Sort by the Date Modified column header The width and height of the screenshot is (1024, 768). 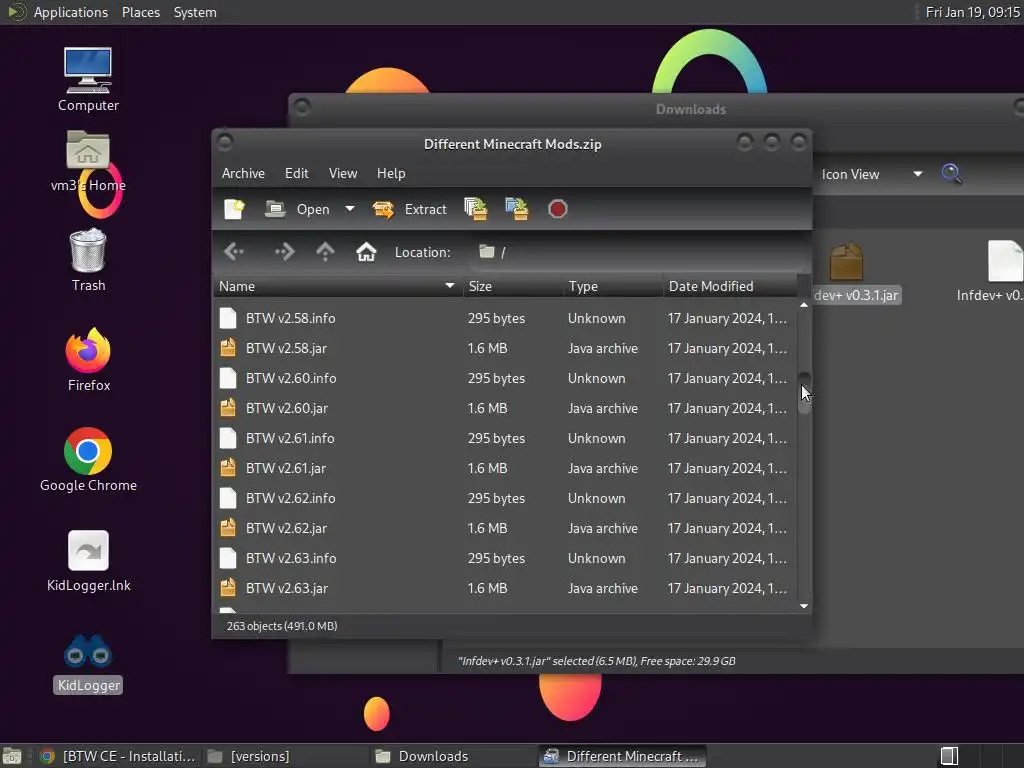click(730, 286)
